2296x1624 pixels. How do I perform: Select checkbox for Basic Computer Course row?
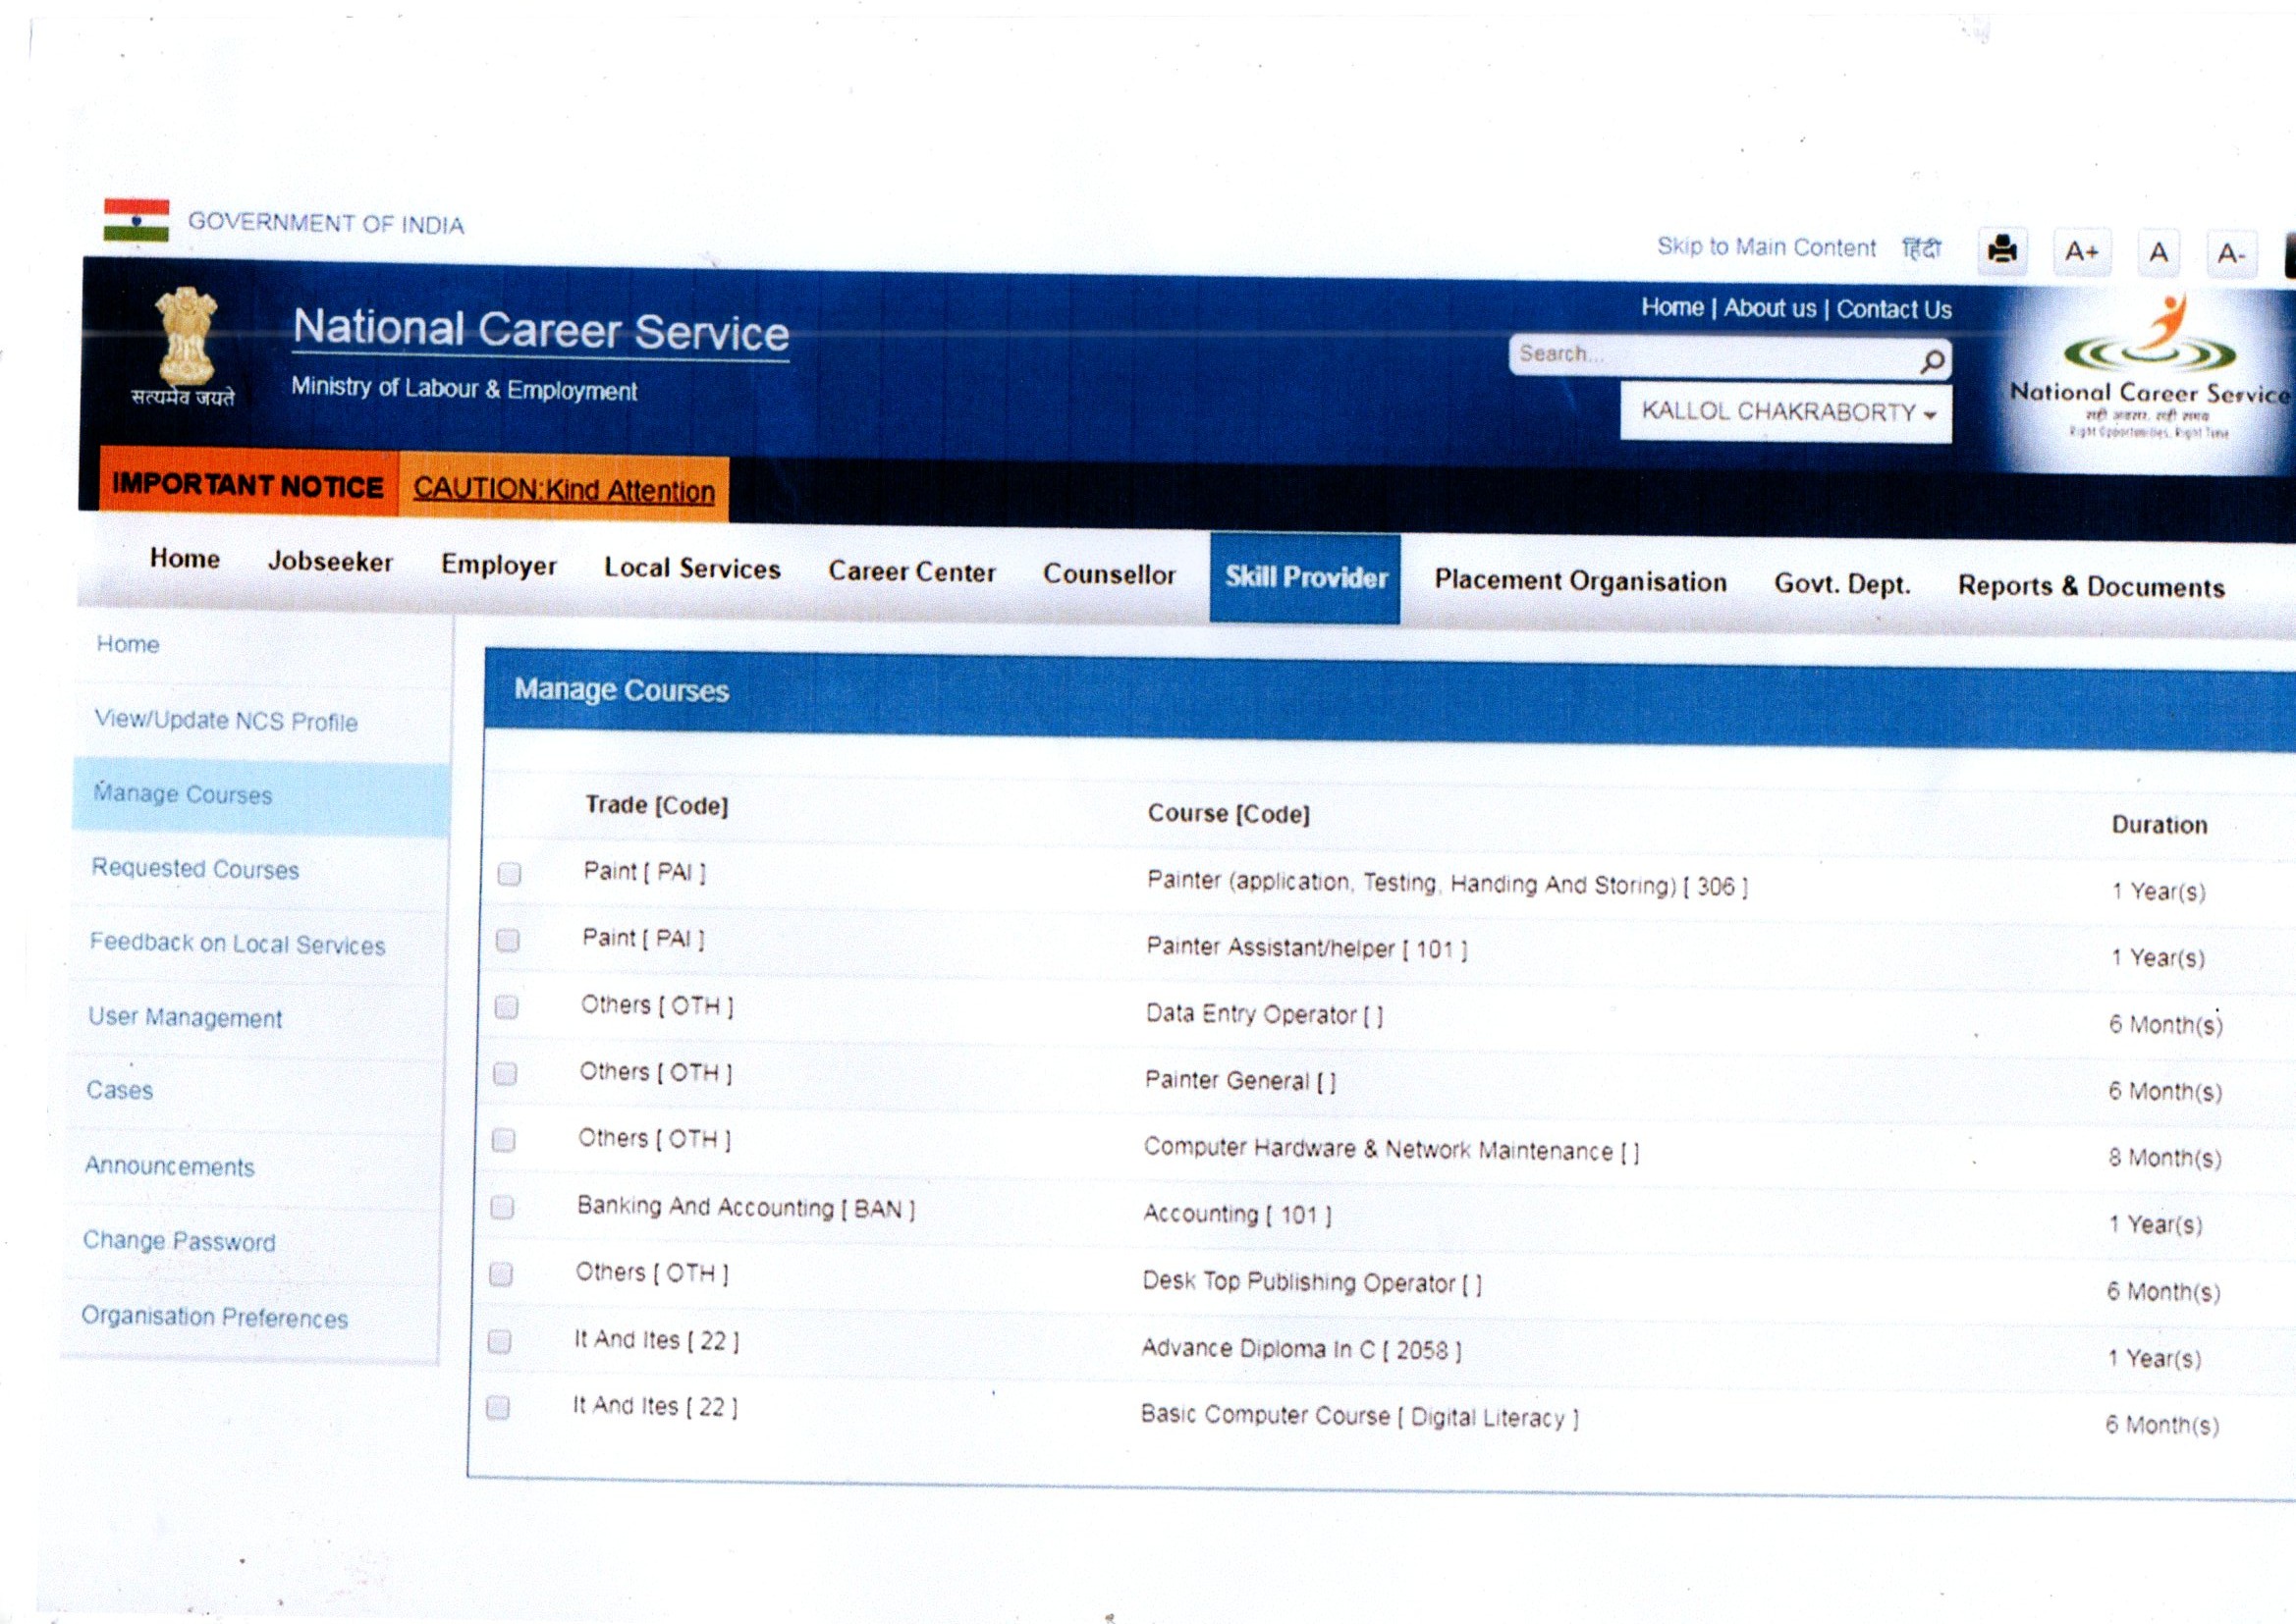click(x=498, y=1408)
